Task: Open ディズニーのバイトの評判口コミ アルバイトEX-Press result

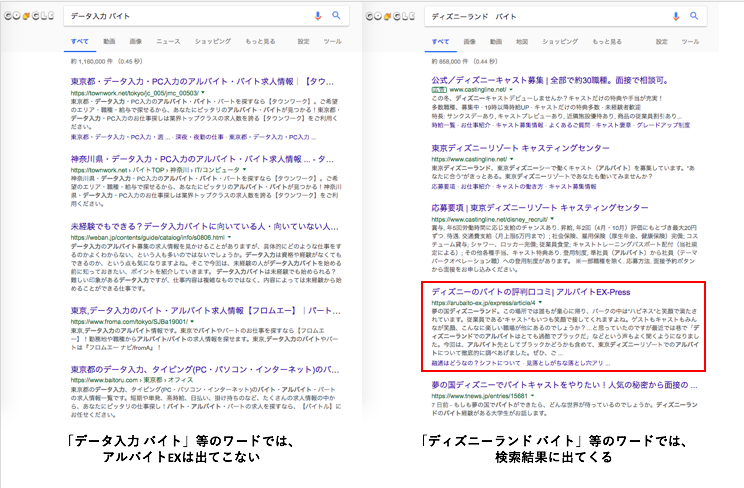Action: coord(531,292)
